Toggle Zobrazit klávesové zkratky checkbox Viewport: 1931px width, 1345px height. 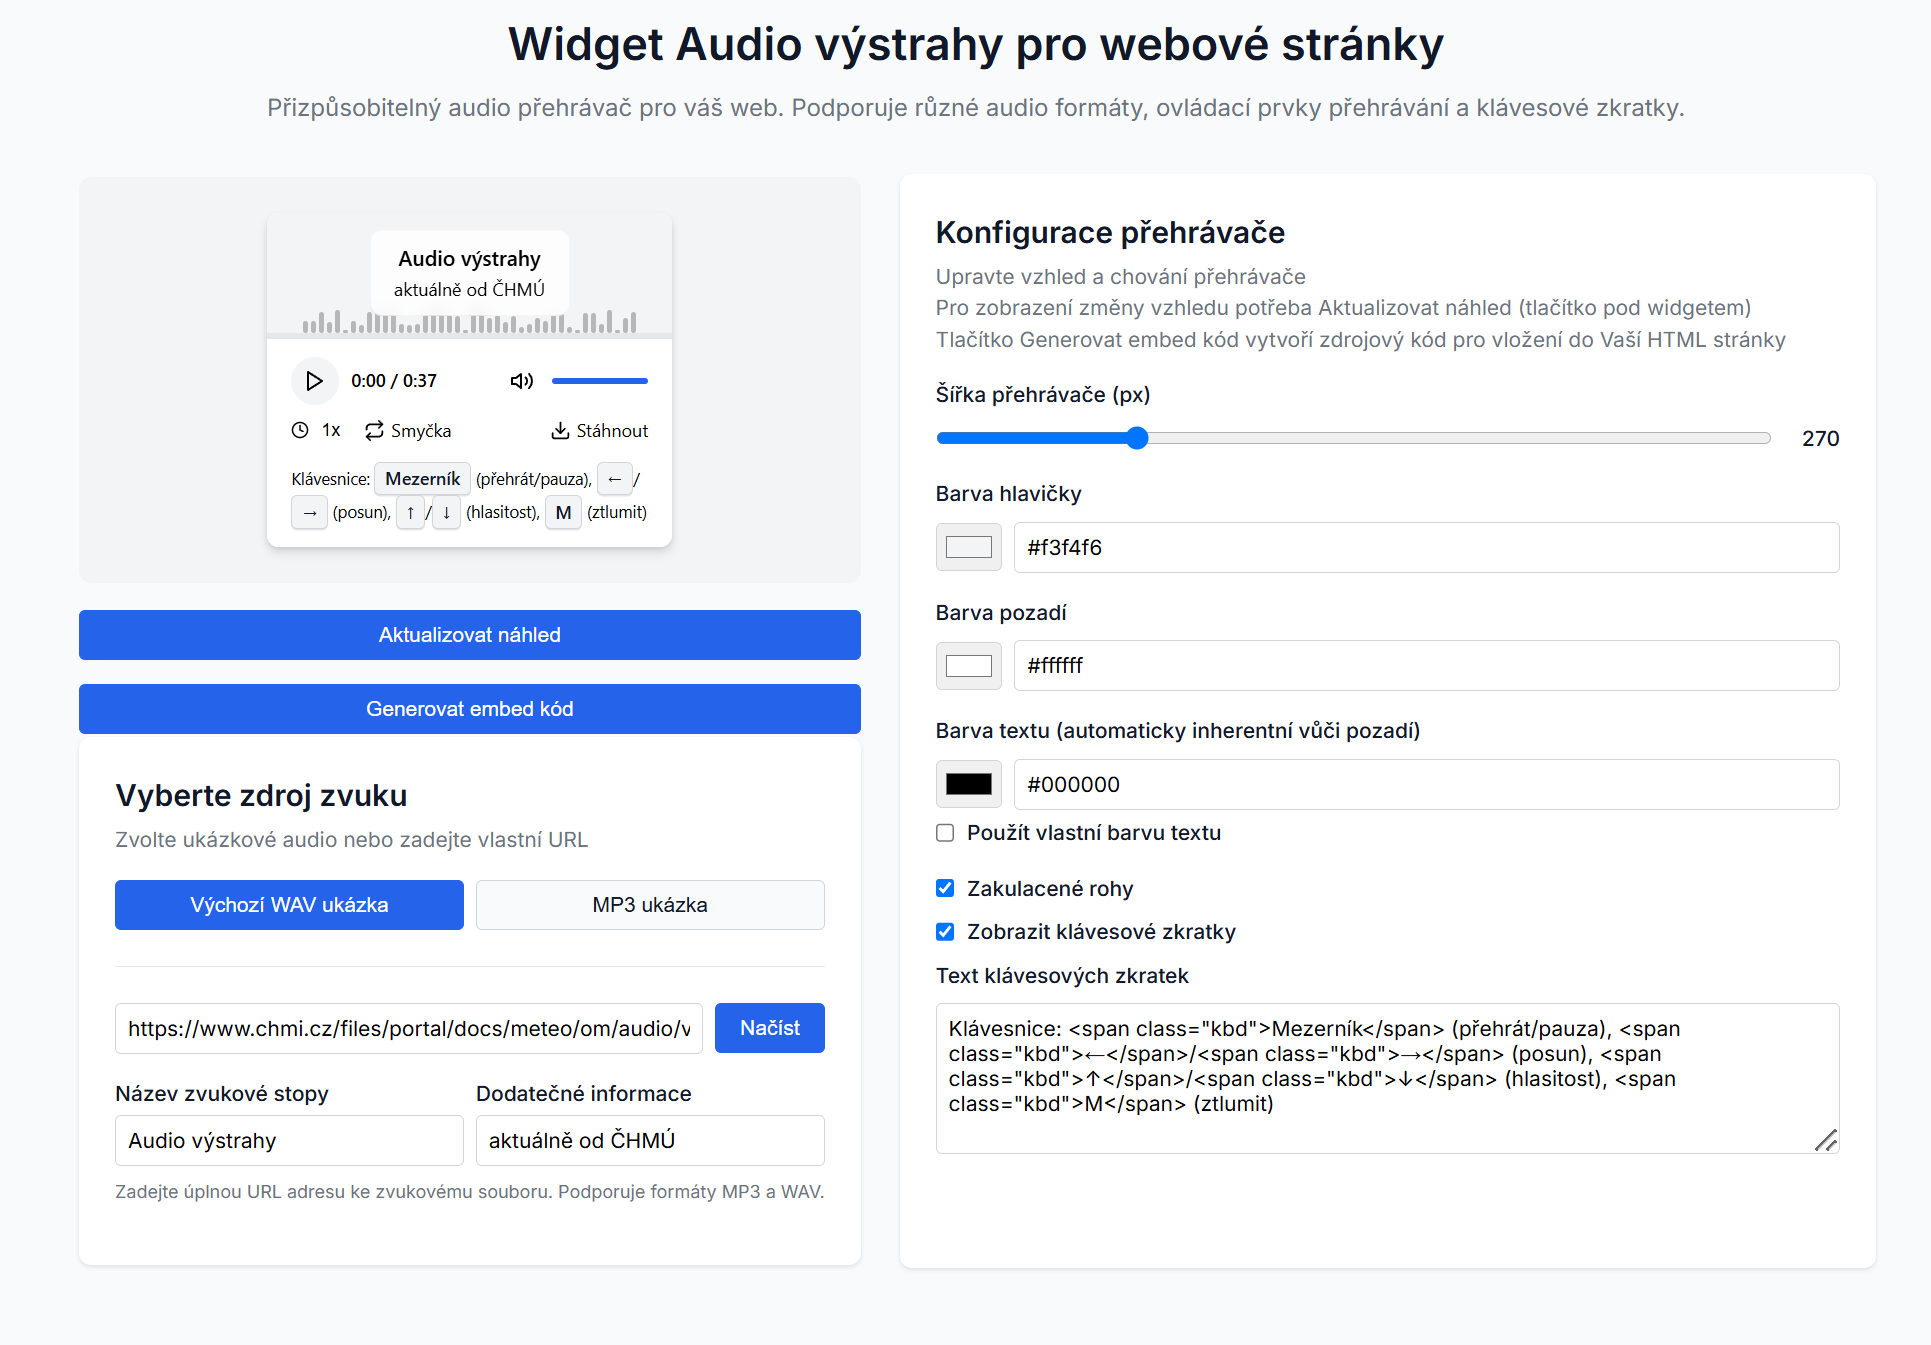click(x=945, y=932)
